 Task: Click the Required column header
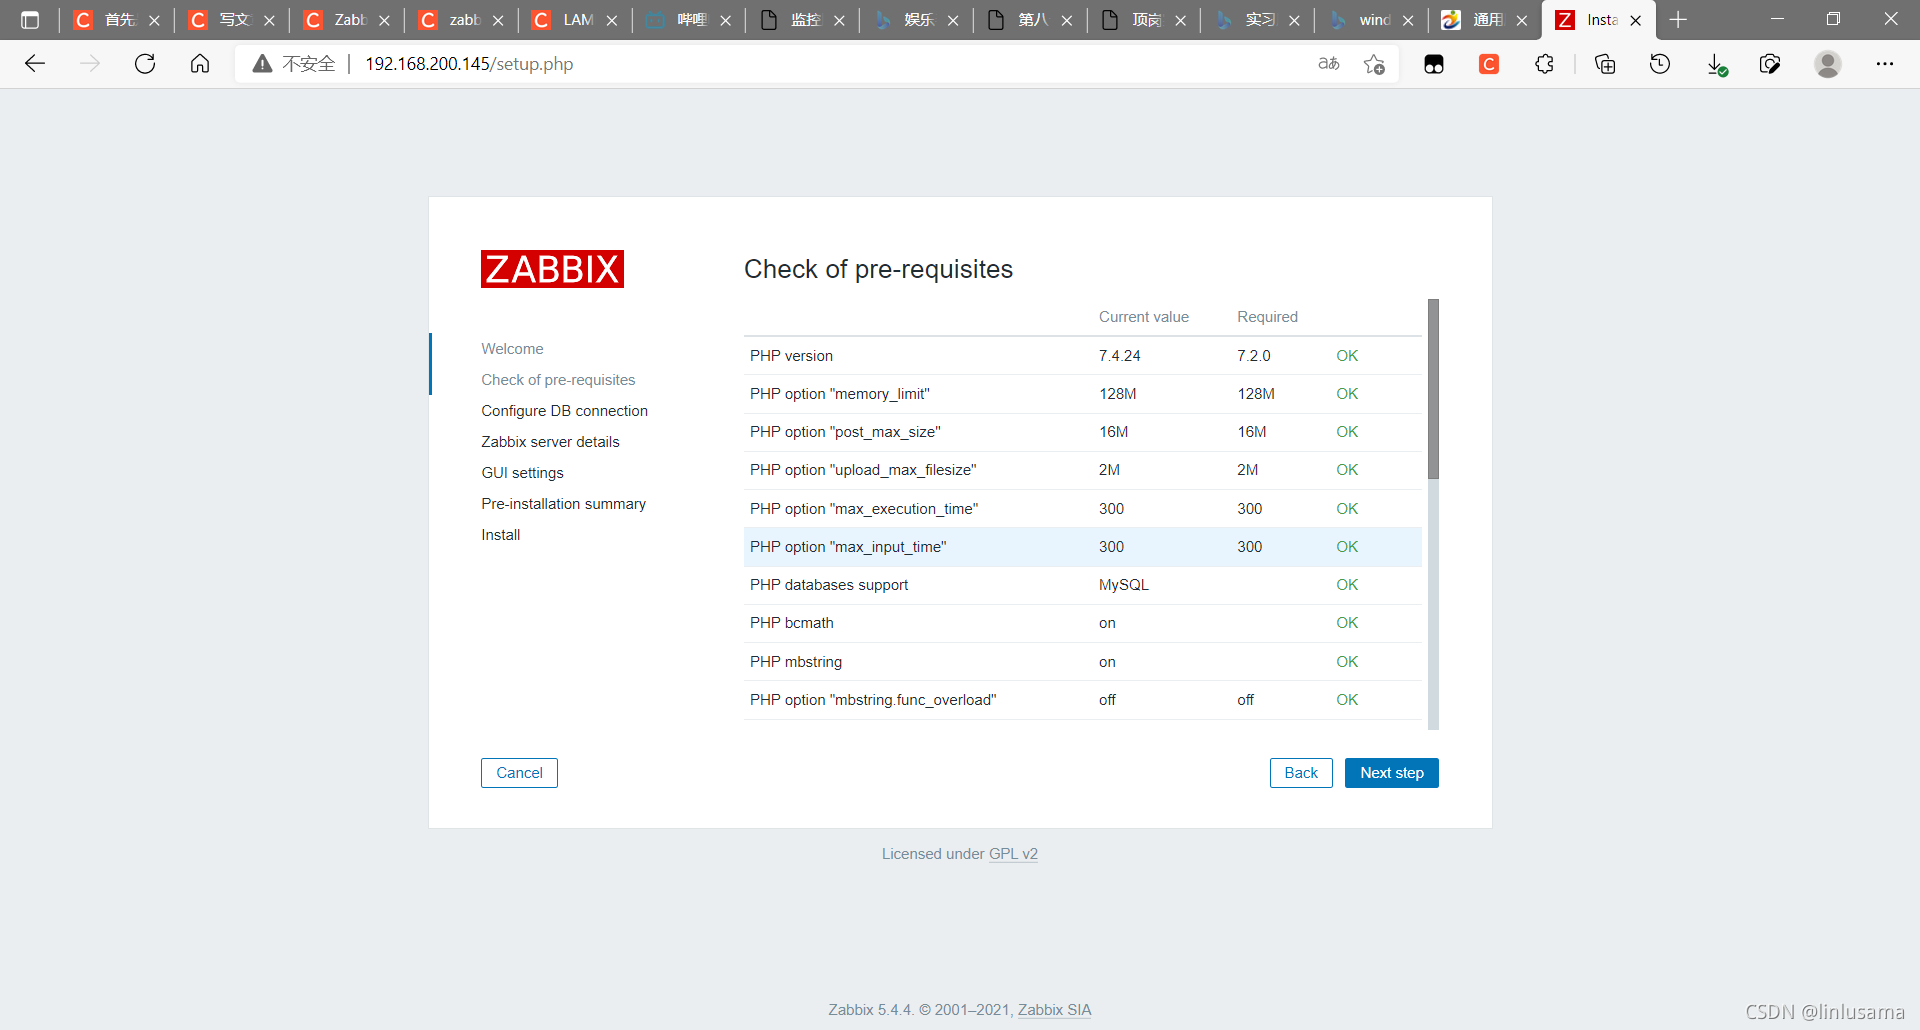coord(1267,317)
